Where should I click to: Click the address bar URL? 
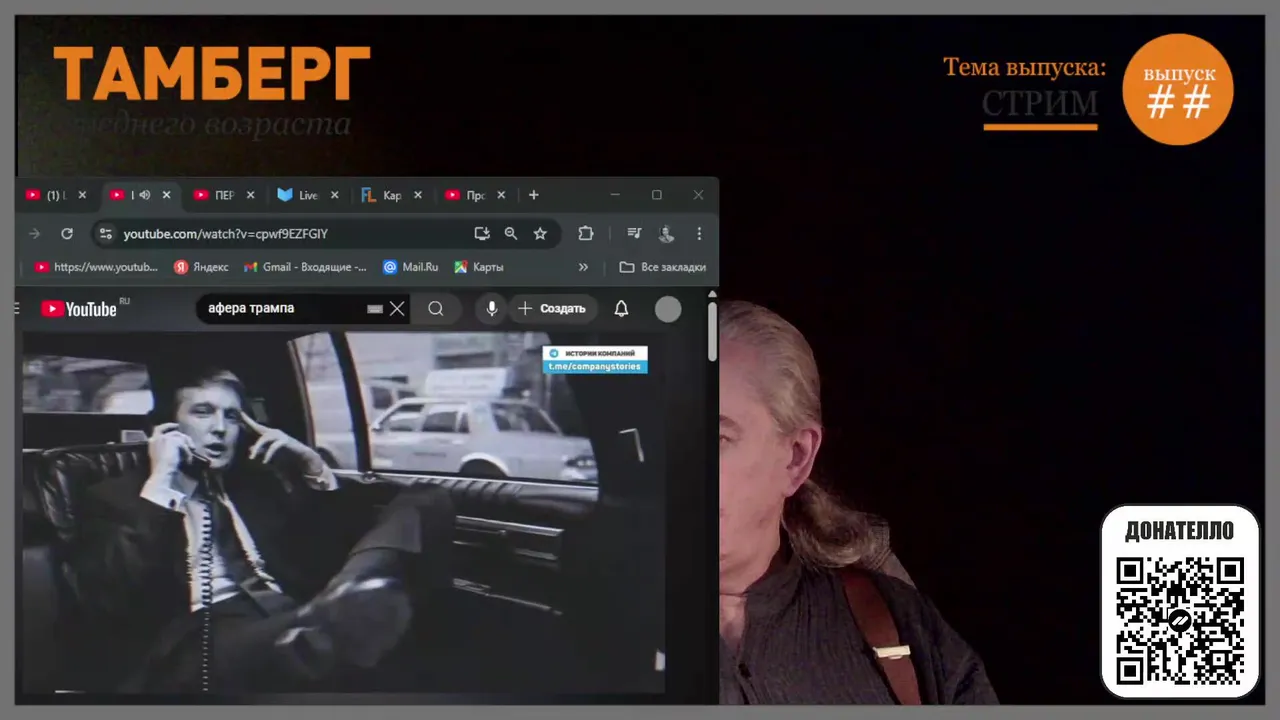pos(226,234)
